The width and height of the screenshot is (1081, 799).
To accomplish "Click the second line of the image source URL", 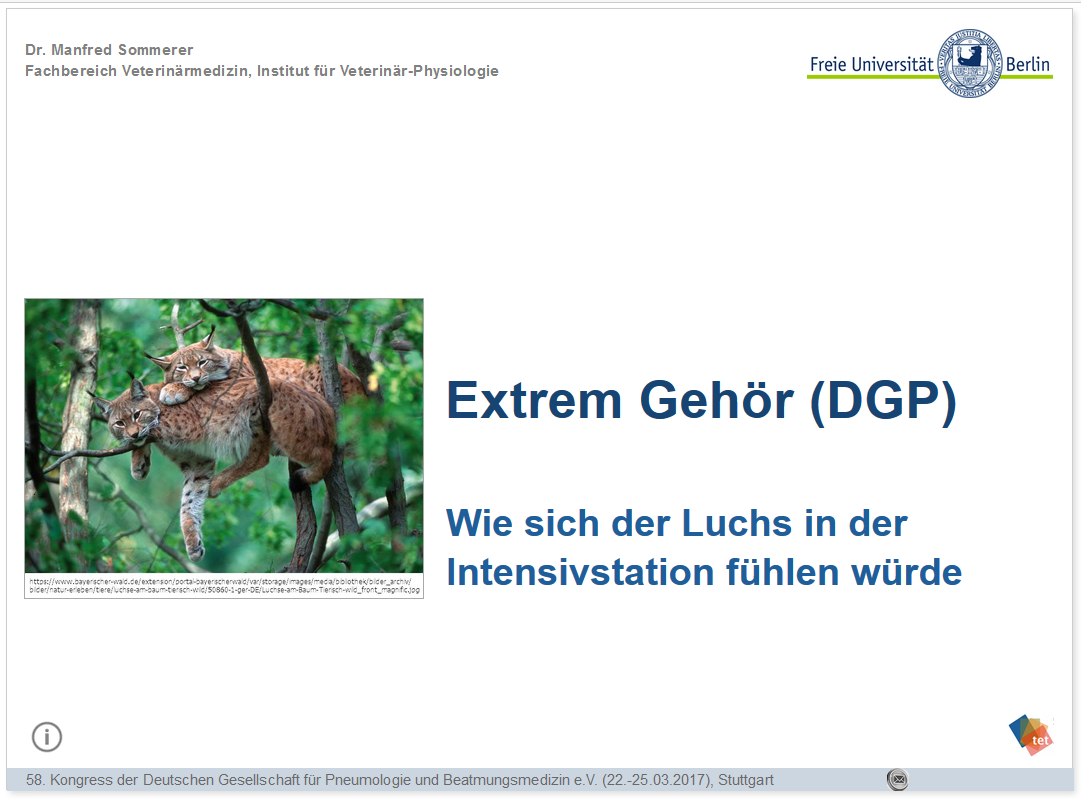I will [x=223, y=591].
